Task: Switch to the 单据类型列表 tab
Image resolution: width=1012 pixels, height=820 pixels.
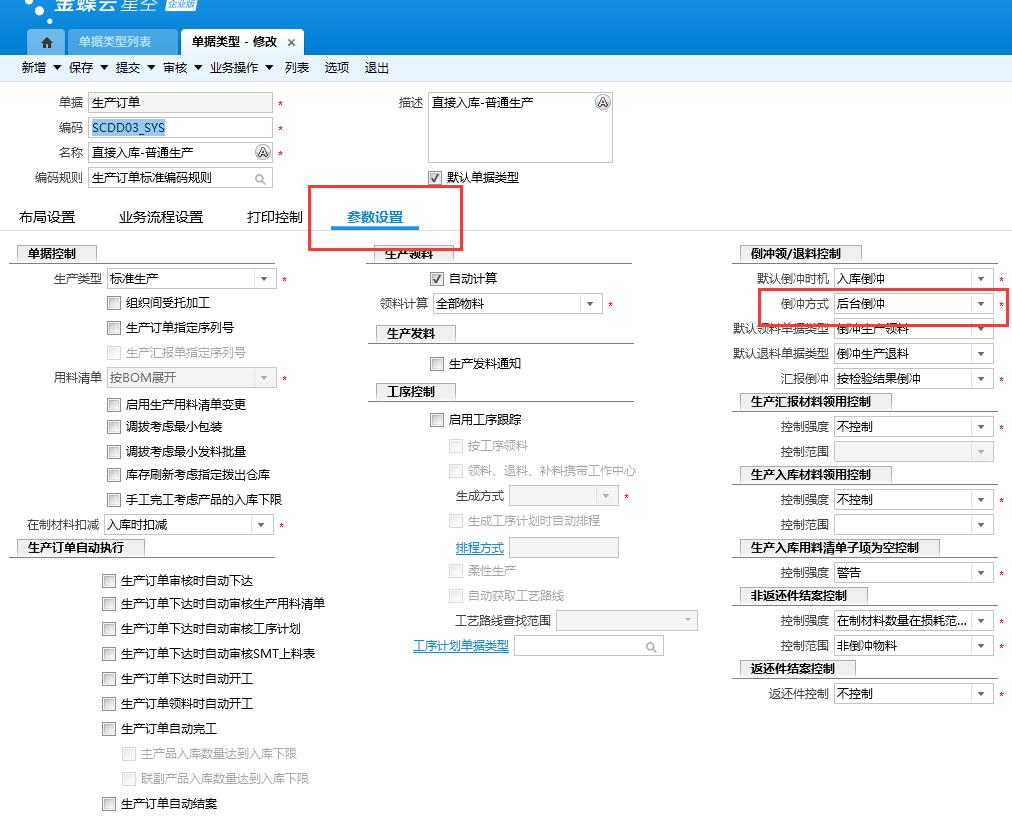Action: [115, 42]
